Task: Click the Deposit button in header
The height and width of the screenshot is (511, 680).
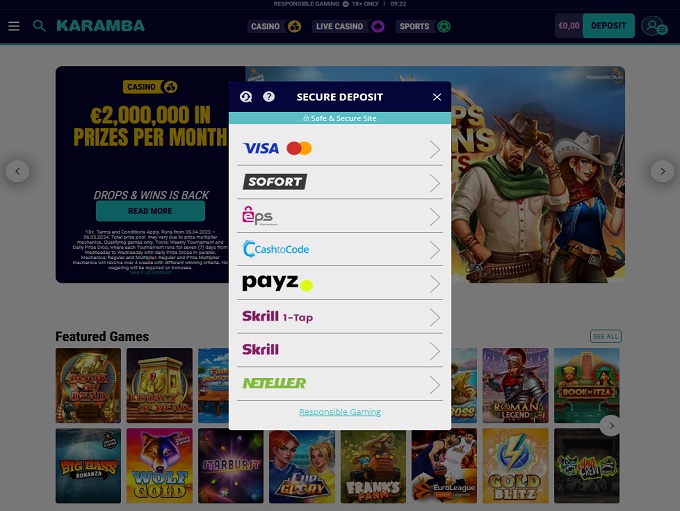Action: tap(608, 26)
